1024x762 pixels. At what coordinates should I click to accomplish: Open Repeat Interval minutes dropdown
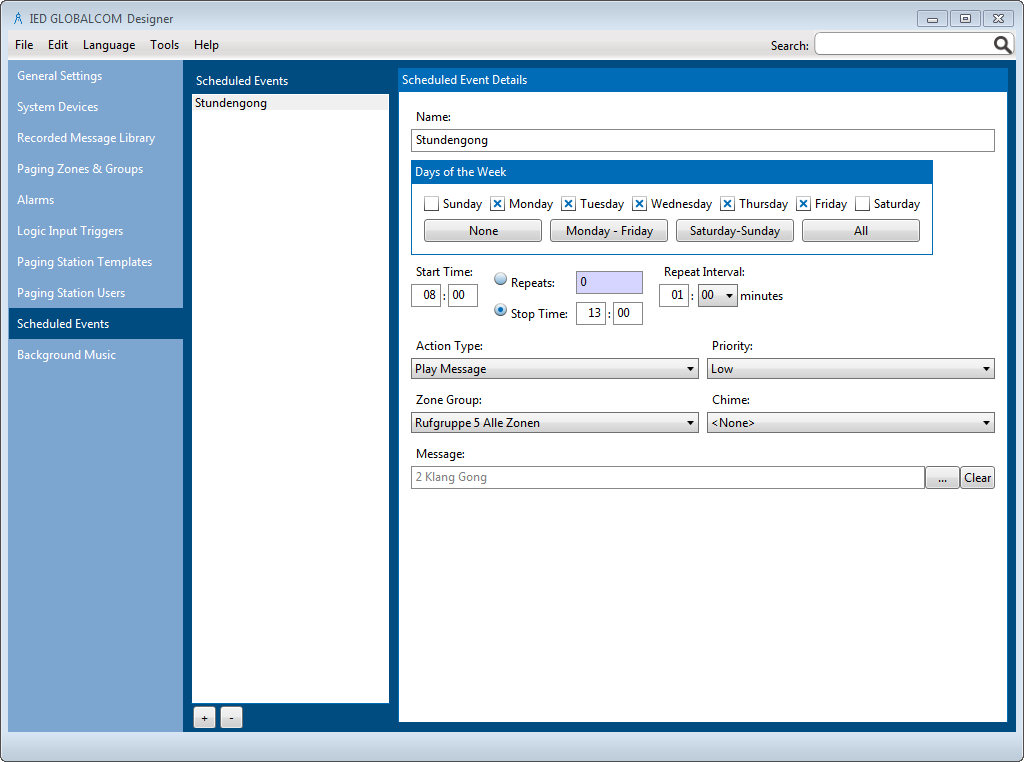[717, 296]
